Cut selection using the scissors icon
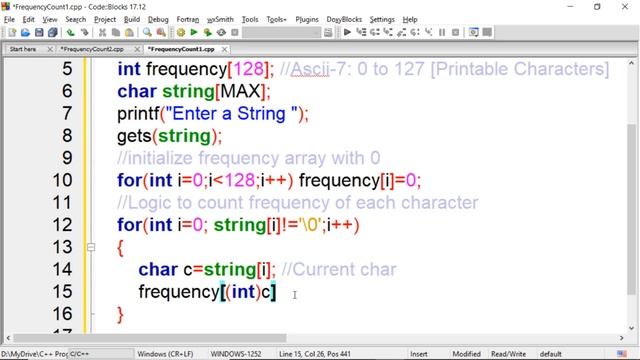Screen dimensions: 640x360 point(102,32)
